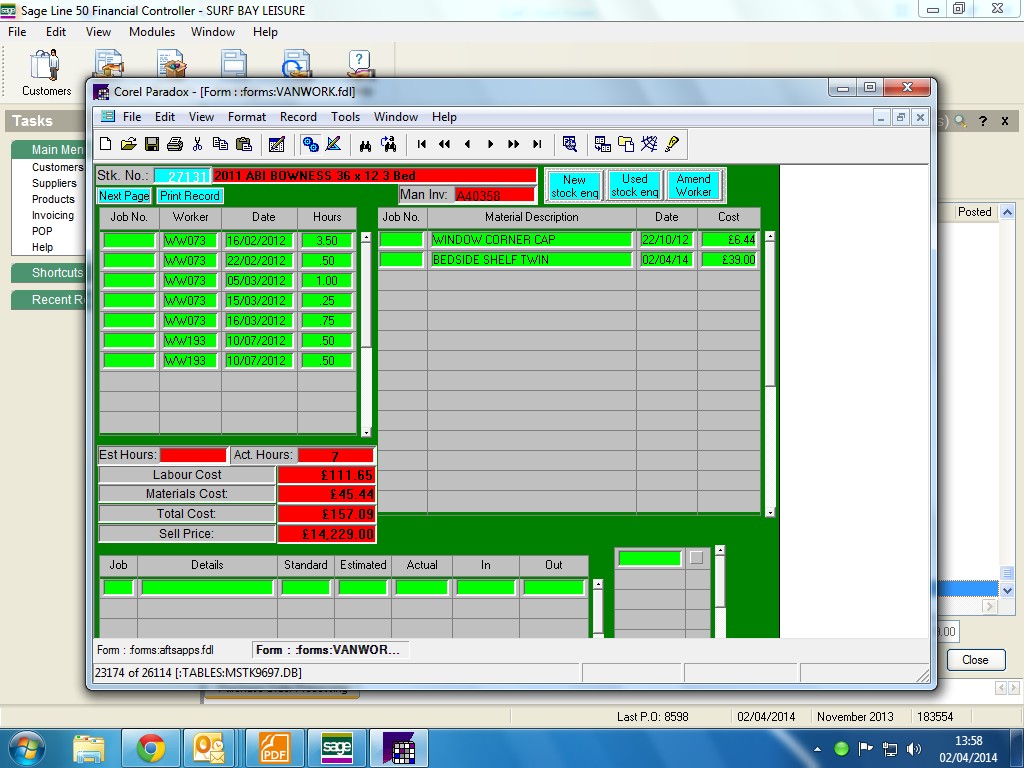The height and width of the screenshot is (768, 1024).
Task: Open the Record menu
Action: click(298, 117)
